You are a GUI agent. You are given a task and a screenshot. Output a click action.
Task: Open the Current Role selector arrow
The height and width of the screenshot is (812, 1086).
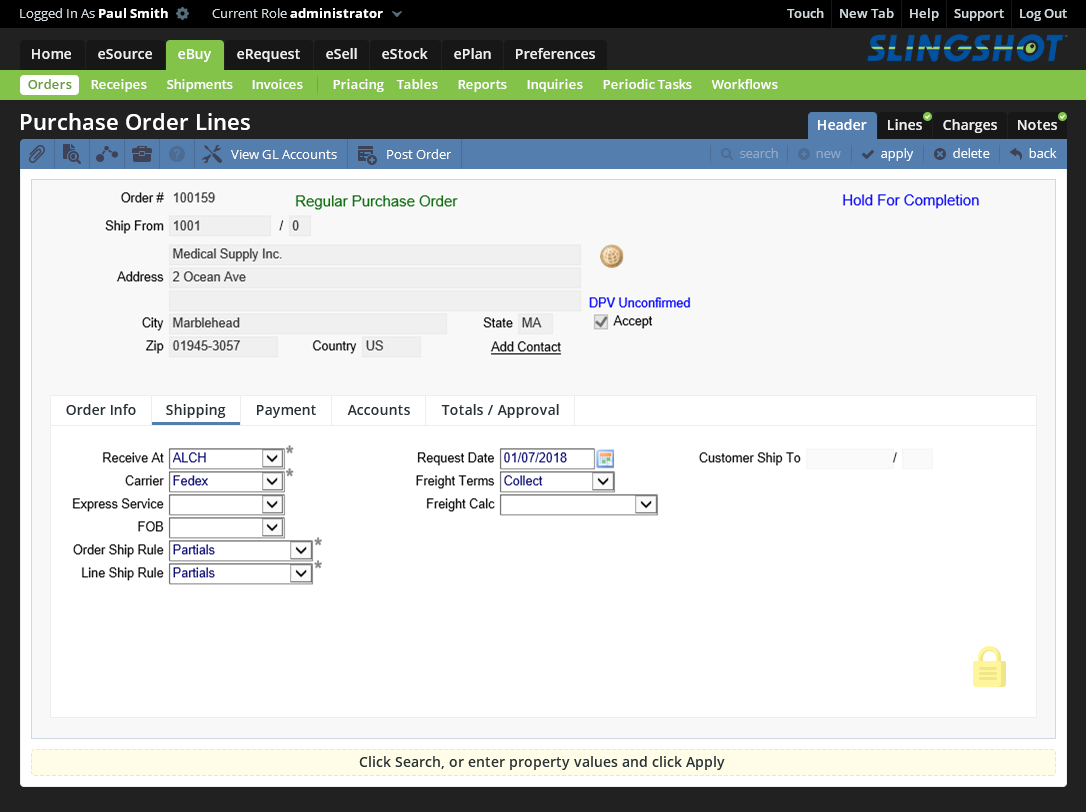397,14
